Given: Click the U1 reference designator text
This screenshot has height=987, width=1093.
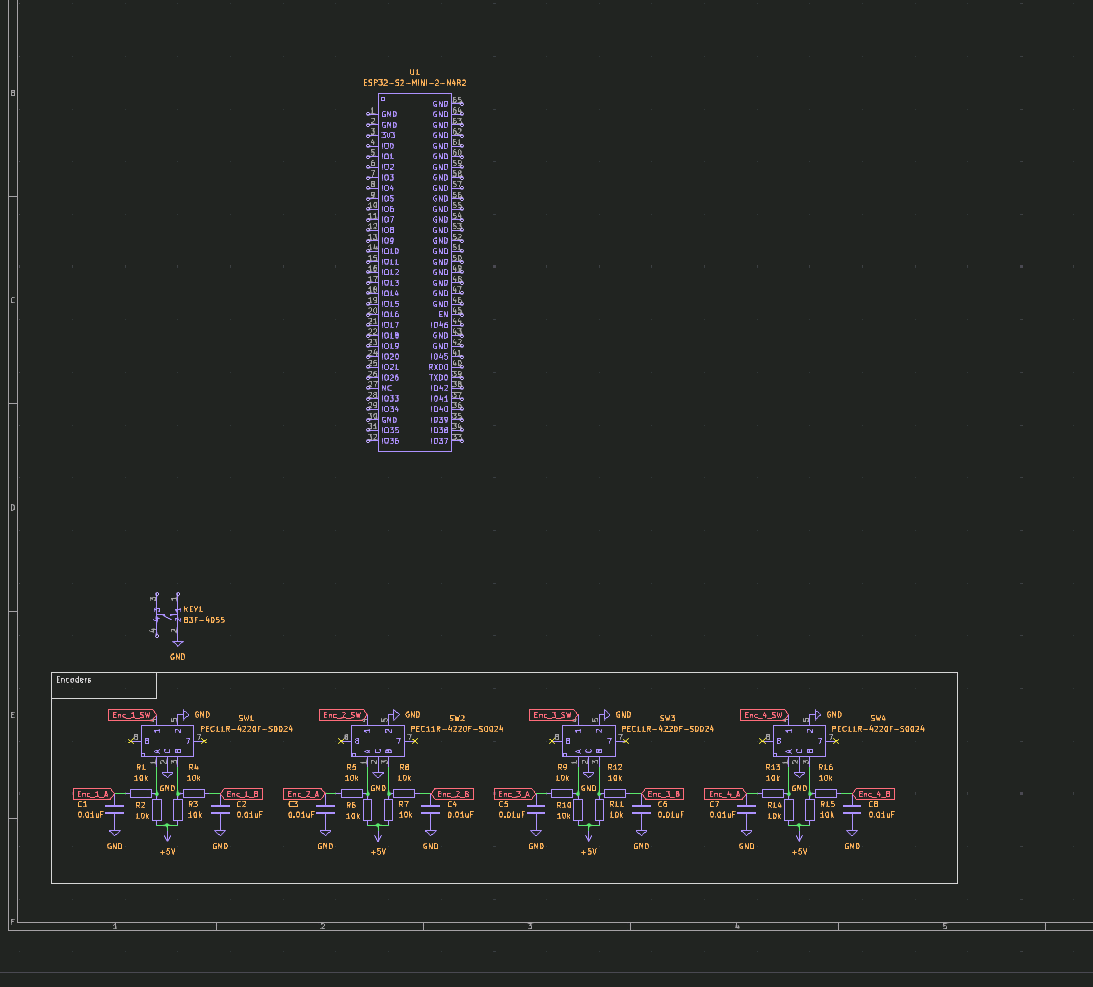Looking at the screenshot, I should [415, 72].
